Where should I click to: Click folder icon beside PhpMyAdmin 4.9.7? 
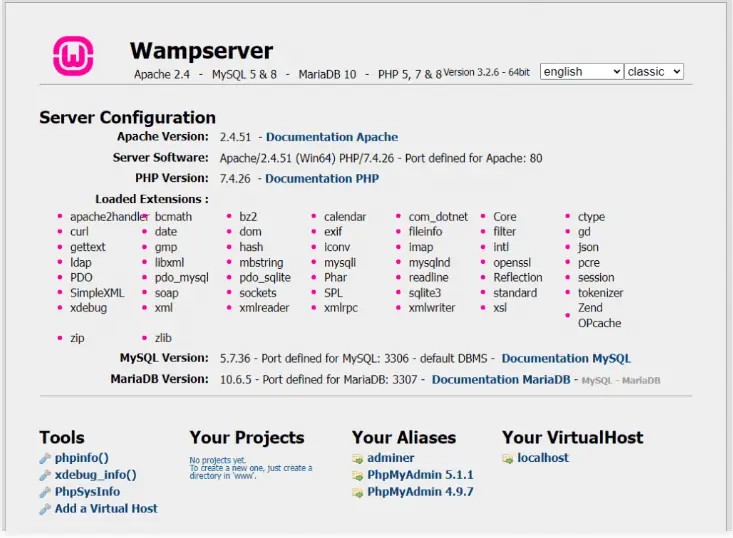click(x=358, y=493)
